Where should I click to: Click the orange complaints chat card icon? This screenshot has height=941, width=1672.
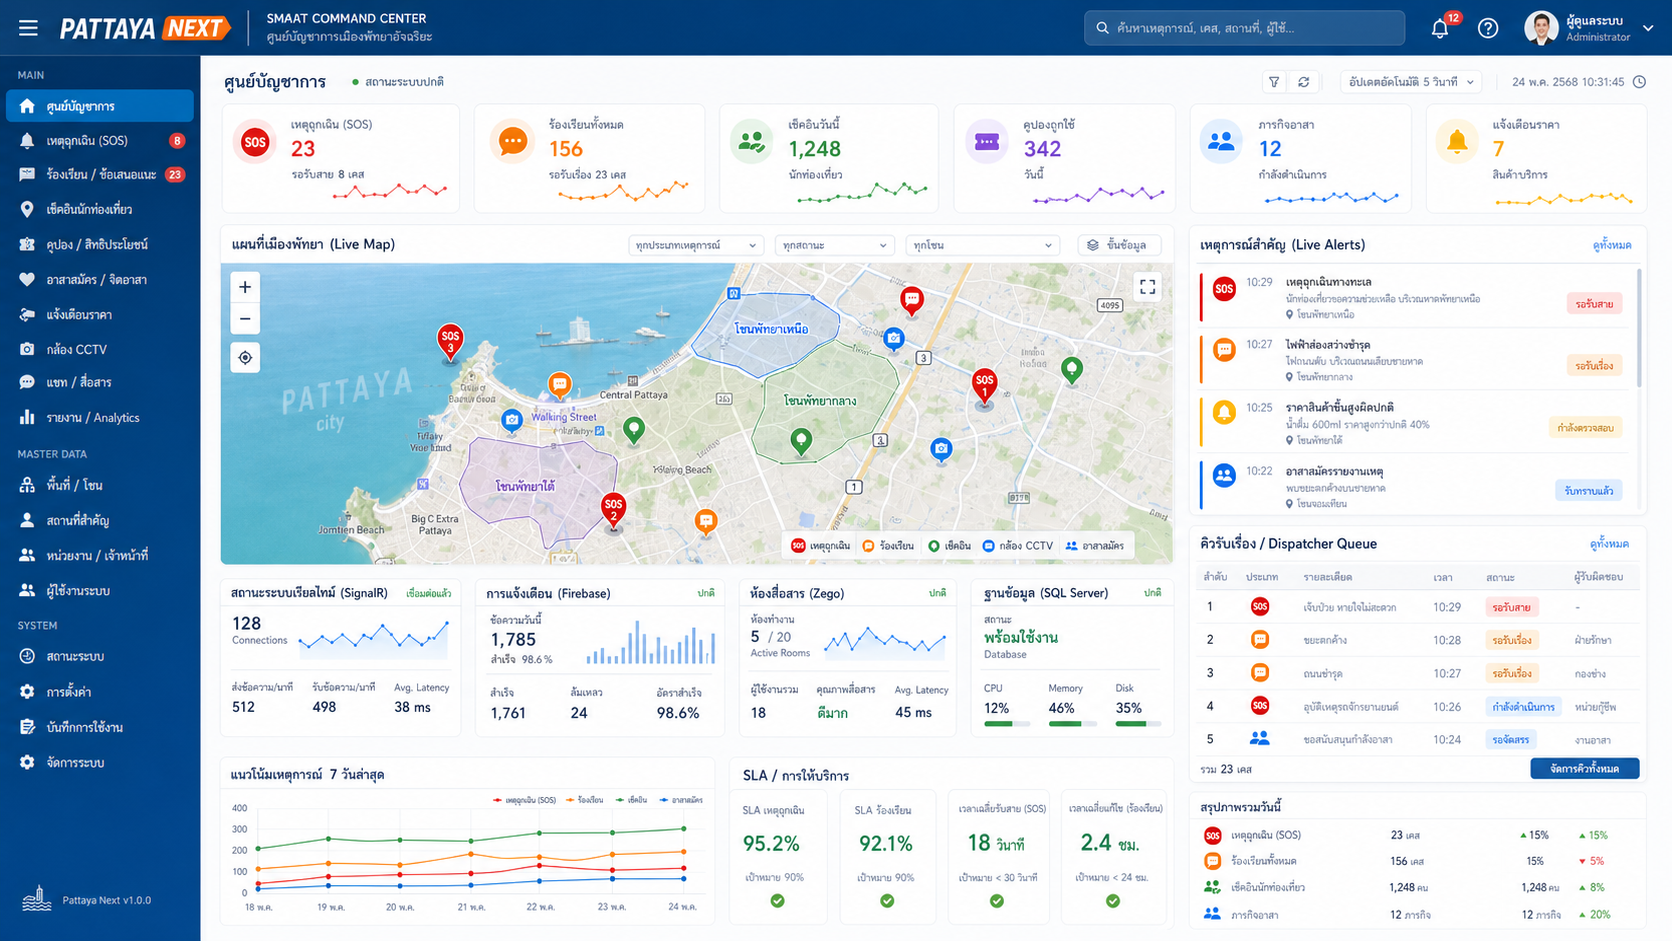pos(512,142)
